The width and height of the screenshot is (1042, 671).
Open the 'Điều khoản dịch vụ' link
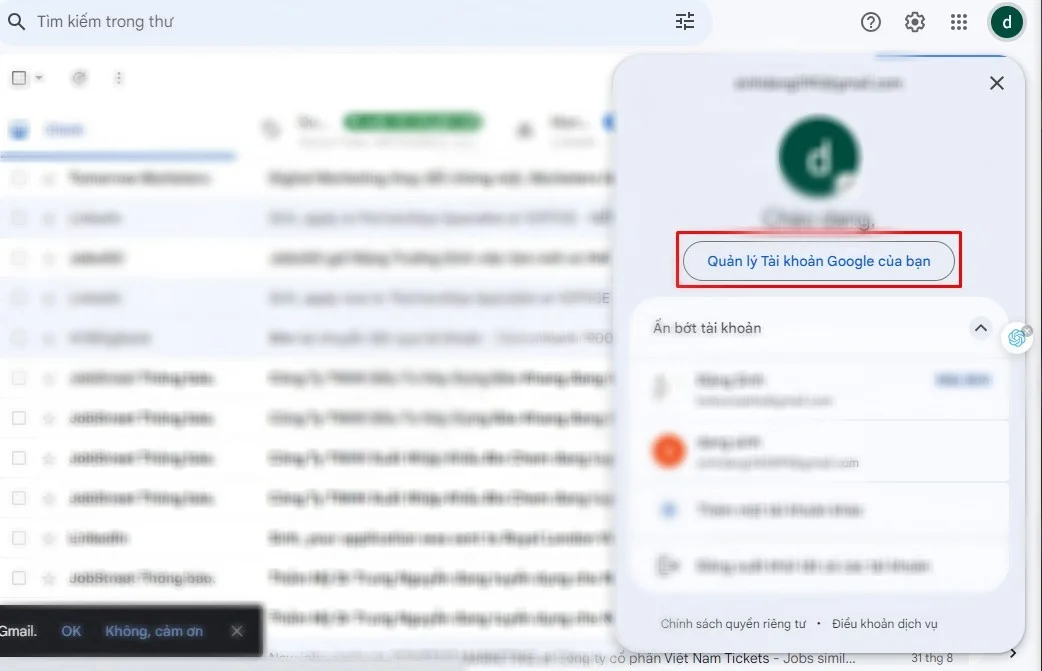click(884, 623)
